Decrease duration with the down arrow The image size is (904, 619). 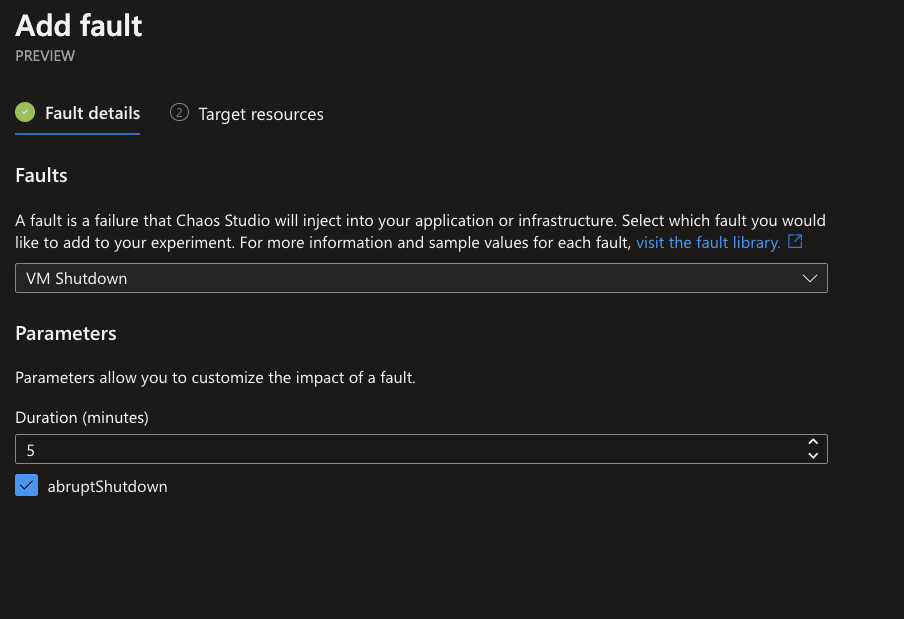(x=813, y=455)
